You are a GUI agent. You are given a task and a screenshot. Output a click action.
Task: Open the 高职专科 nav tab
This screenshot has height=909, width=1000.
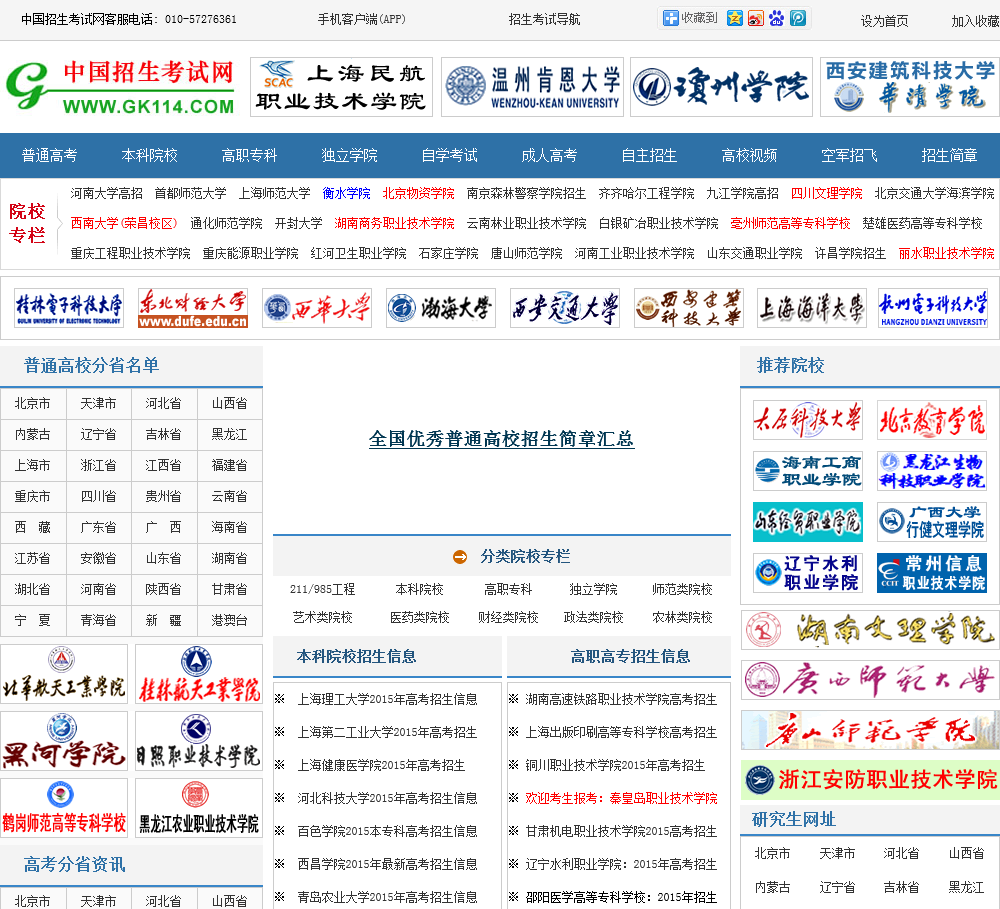pos(249,156)
